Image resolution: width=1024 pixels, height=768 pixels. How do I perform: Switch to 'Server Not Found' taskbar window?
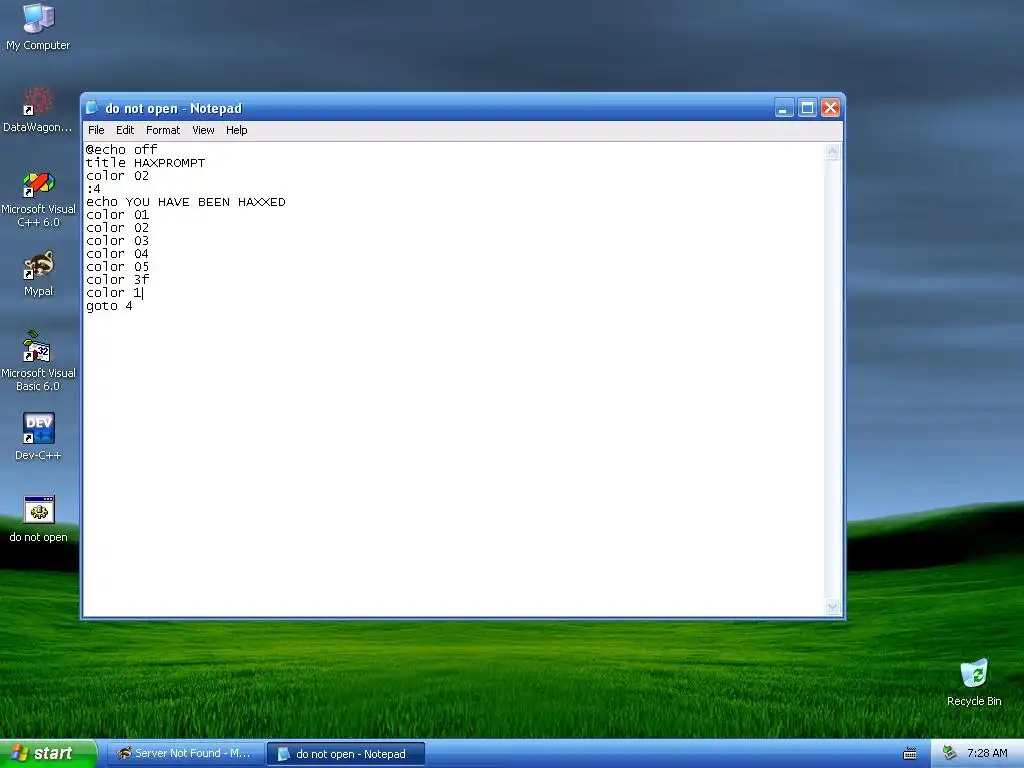click(185, 754)
